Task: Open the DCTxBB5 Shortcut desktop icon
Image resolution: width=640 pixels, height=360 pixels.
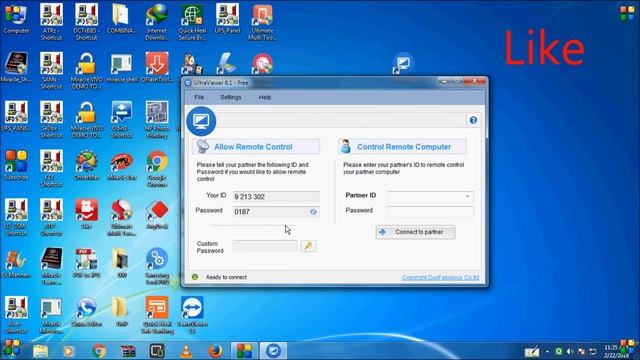Action: click(87, 22)
